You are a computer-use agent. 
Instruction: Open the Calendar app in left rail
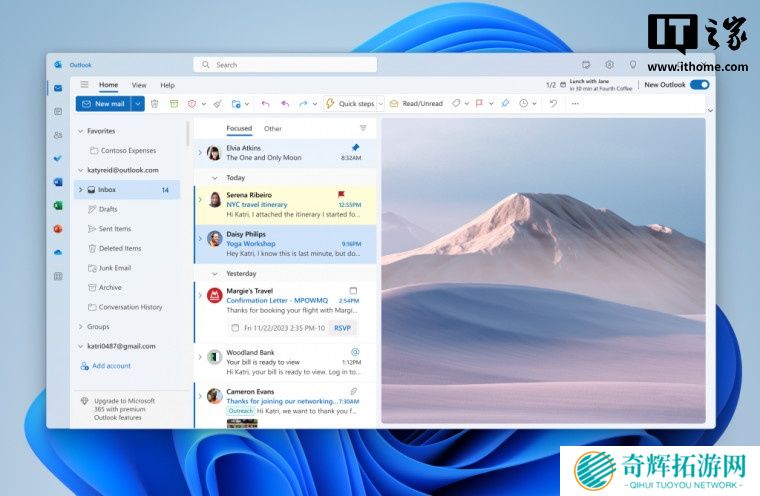pos(58,111)
